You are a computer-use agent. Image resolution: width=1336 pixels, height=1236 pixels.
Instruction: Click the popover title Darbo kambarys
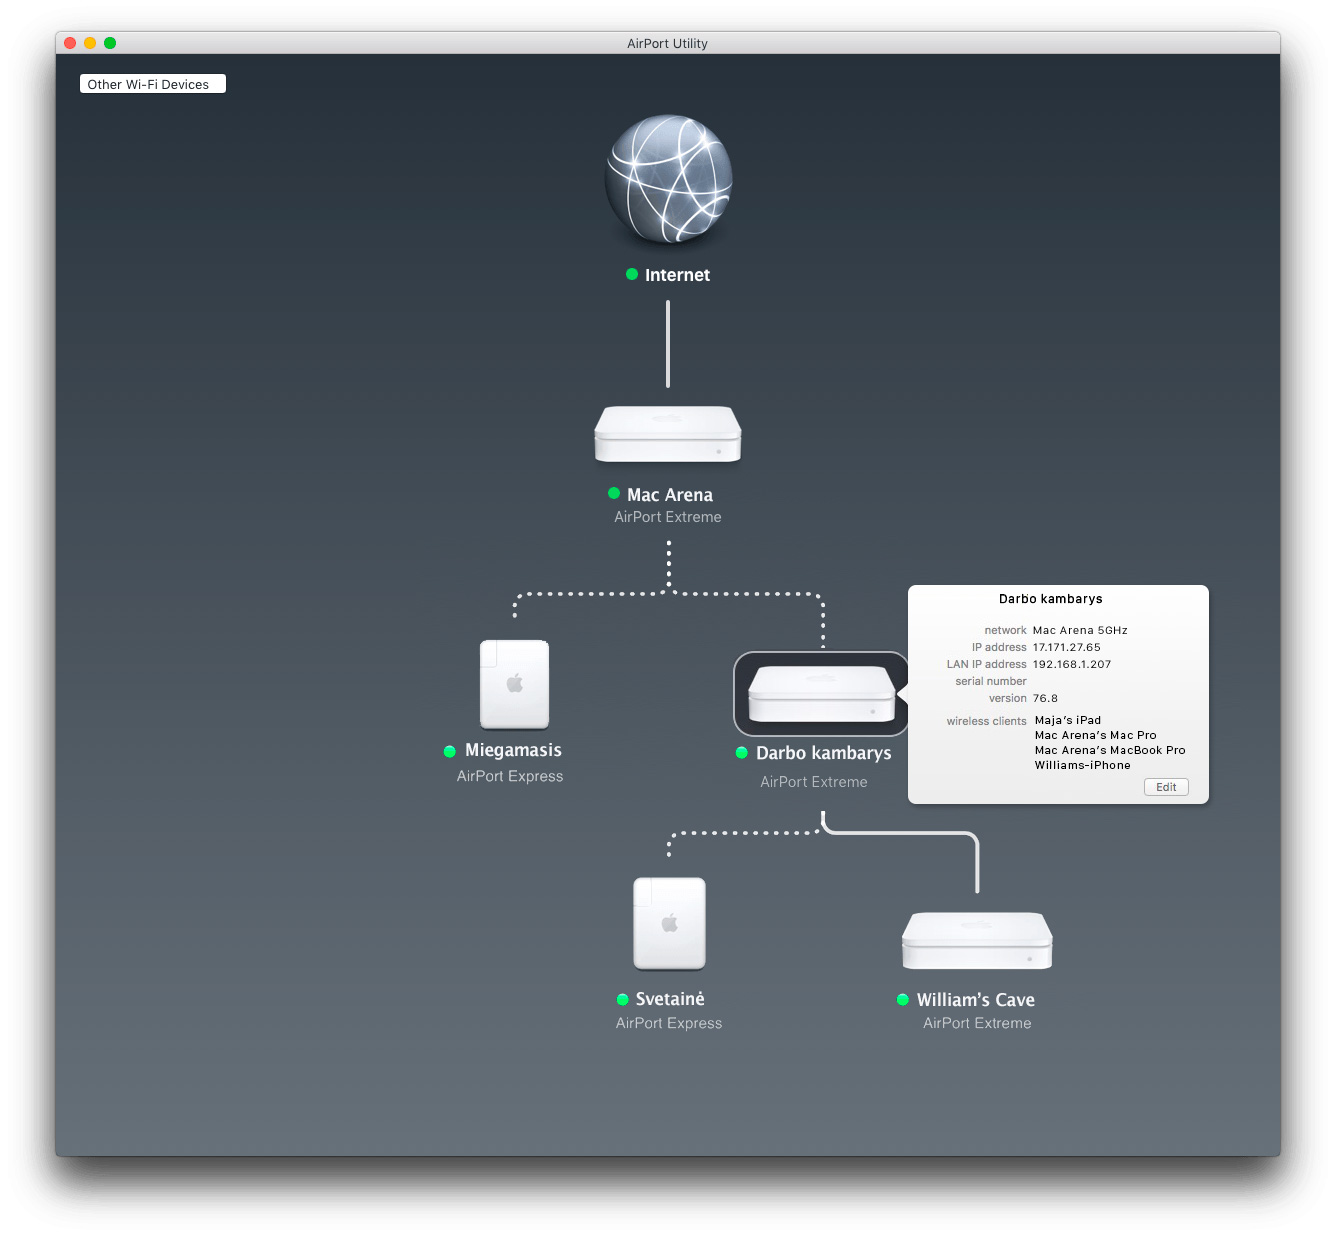pos(1051,599)
